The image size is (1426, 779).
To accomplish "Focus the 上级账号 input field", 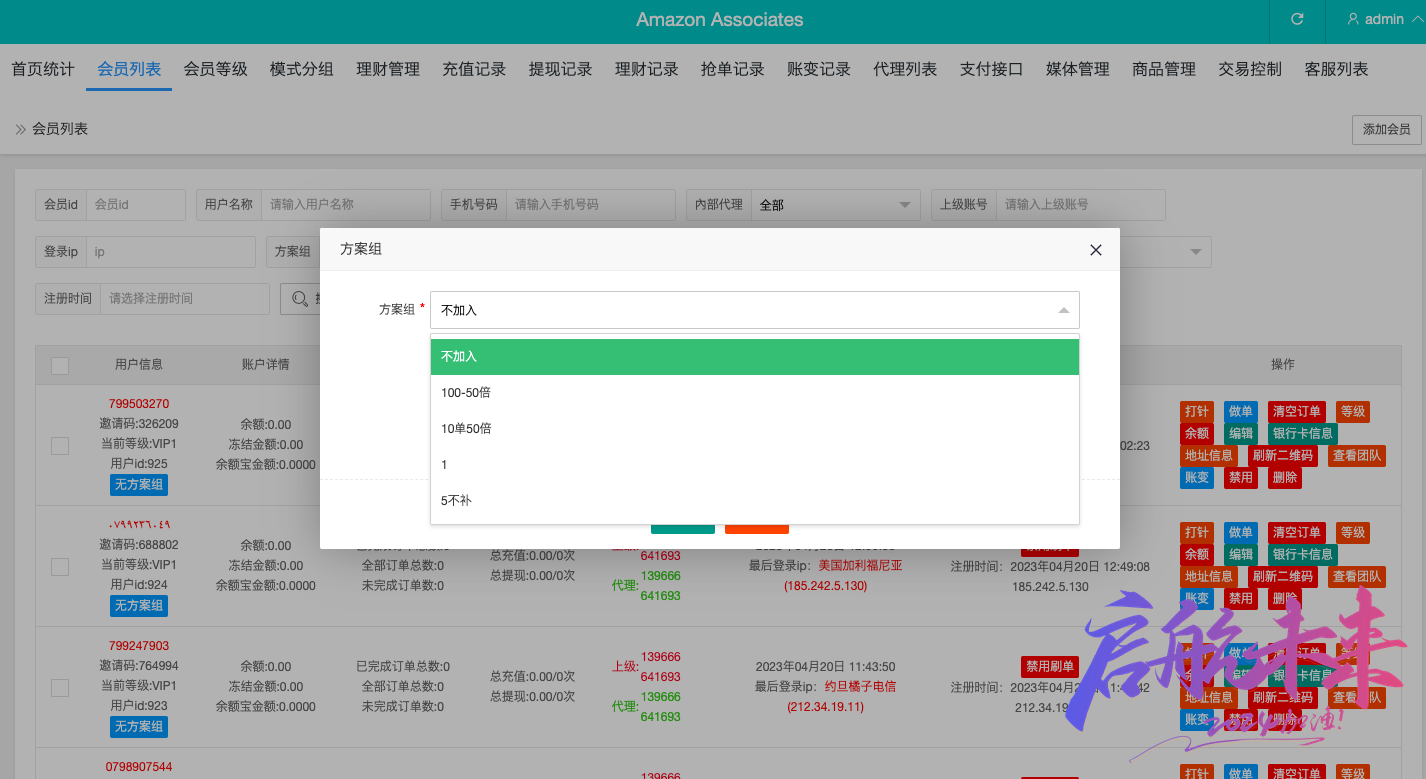I will [1080, 204].
